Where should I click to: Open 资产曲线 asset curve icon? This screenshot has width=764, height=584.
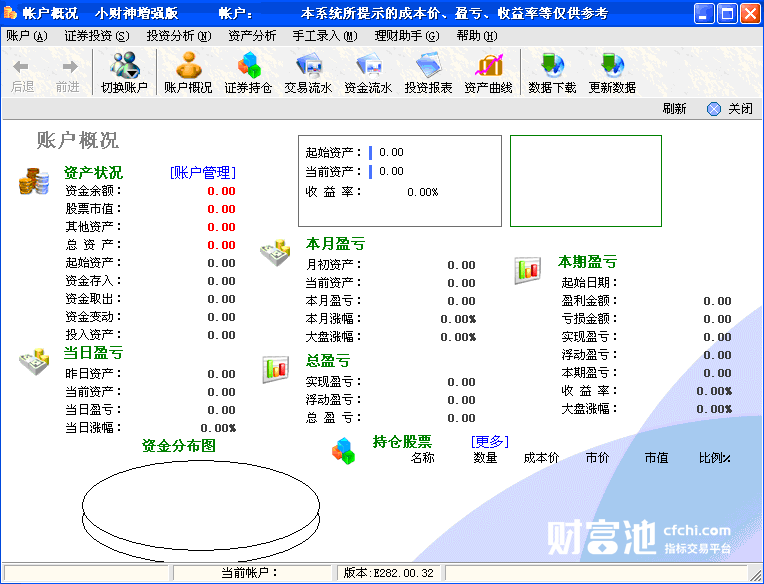tap(489, 65)
